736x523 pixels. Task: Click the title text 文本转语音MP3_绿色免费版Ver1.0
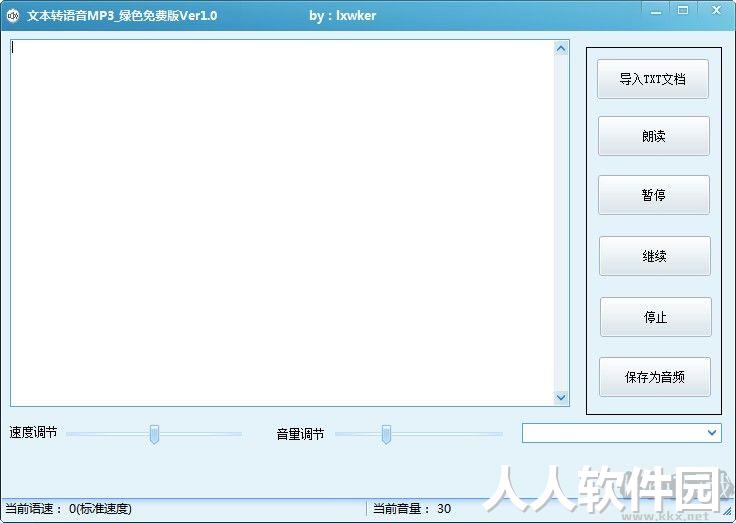pos(122,15)
